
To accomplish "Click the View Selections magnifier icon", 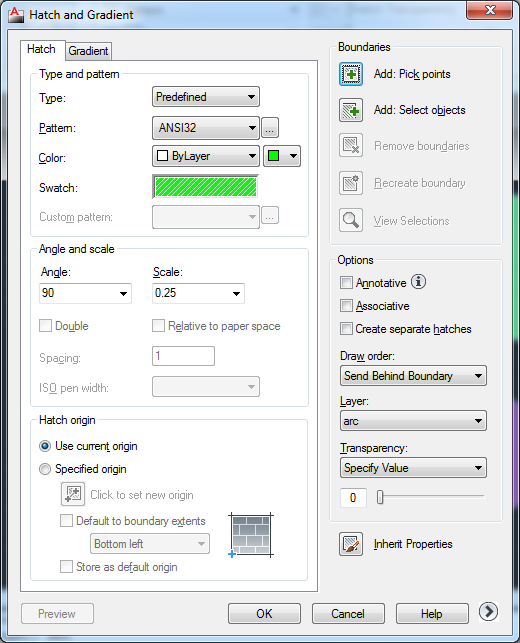I will [x=351, y=220].
